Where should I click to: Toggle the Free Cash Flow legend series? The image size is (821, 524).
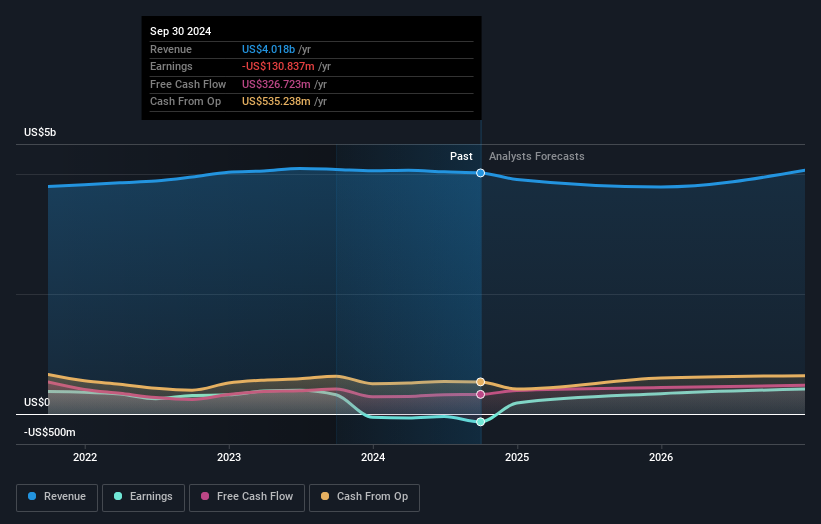(247, 497)
